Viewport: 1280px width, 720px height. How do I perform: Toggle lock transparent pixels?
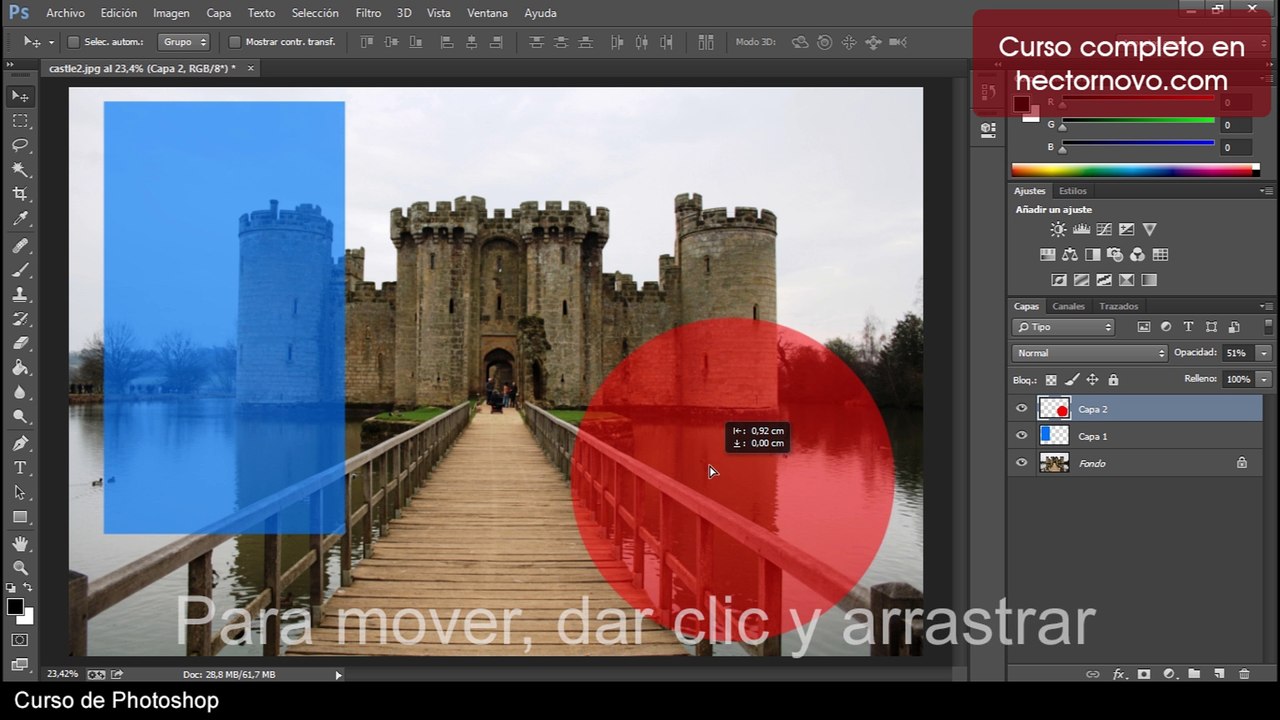pyautogui.click(x=1051, y=380)
